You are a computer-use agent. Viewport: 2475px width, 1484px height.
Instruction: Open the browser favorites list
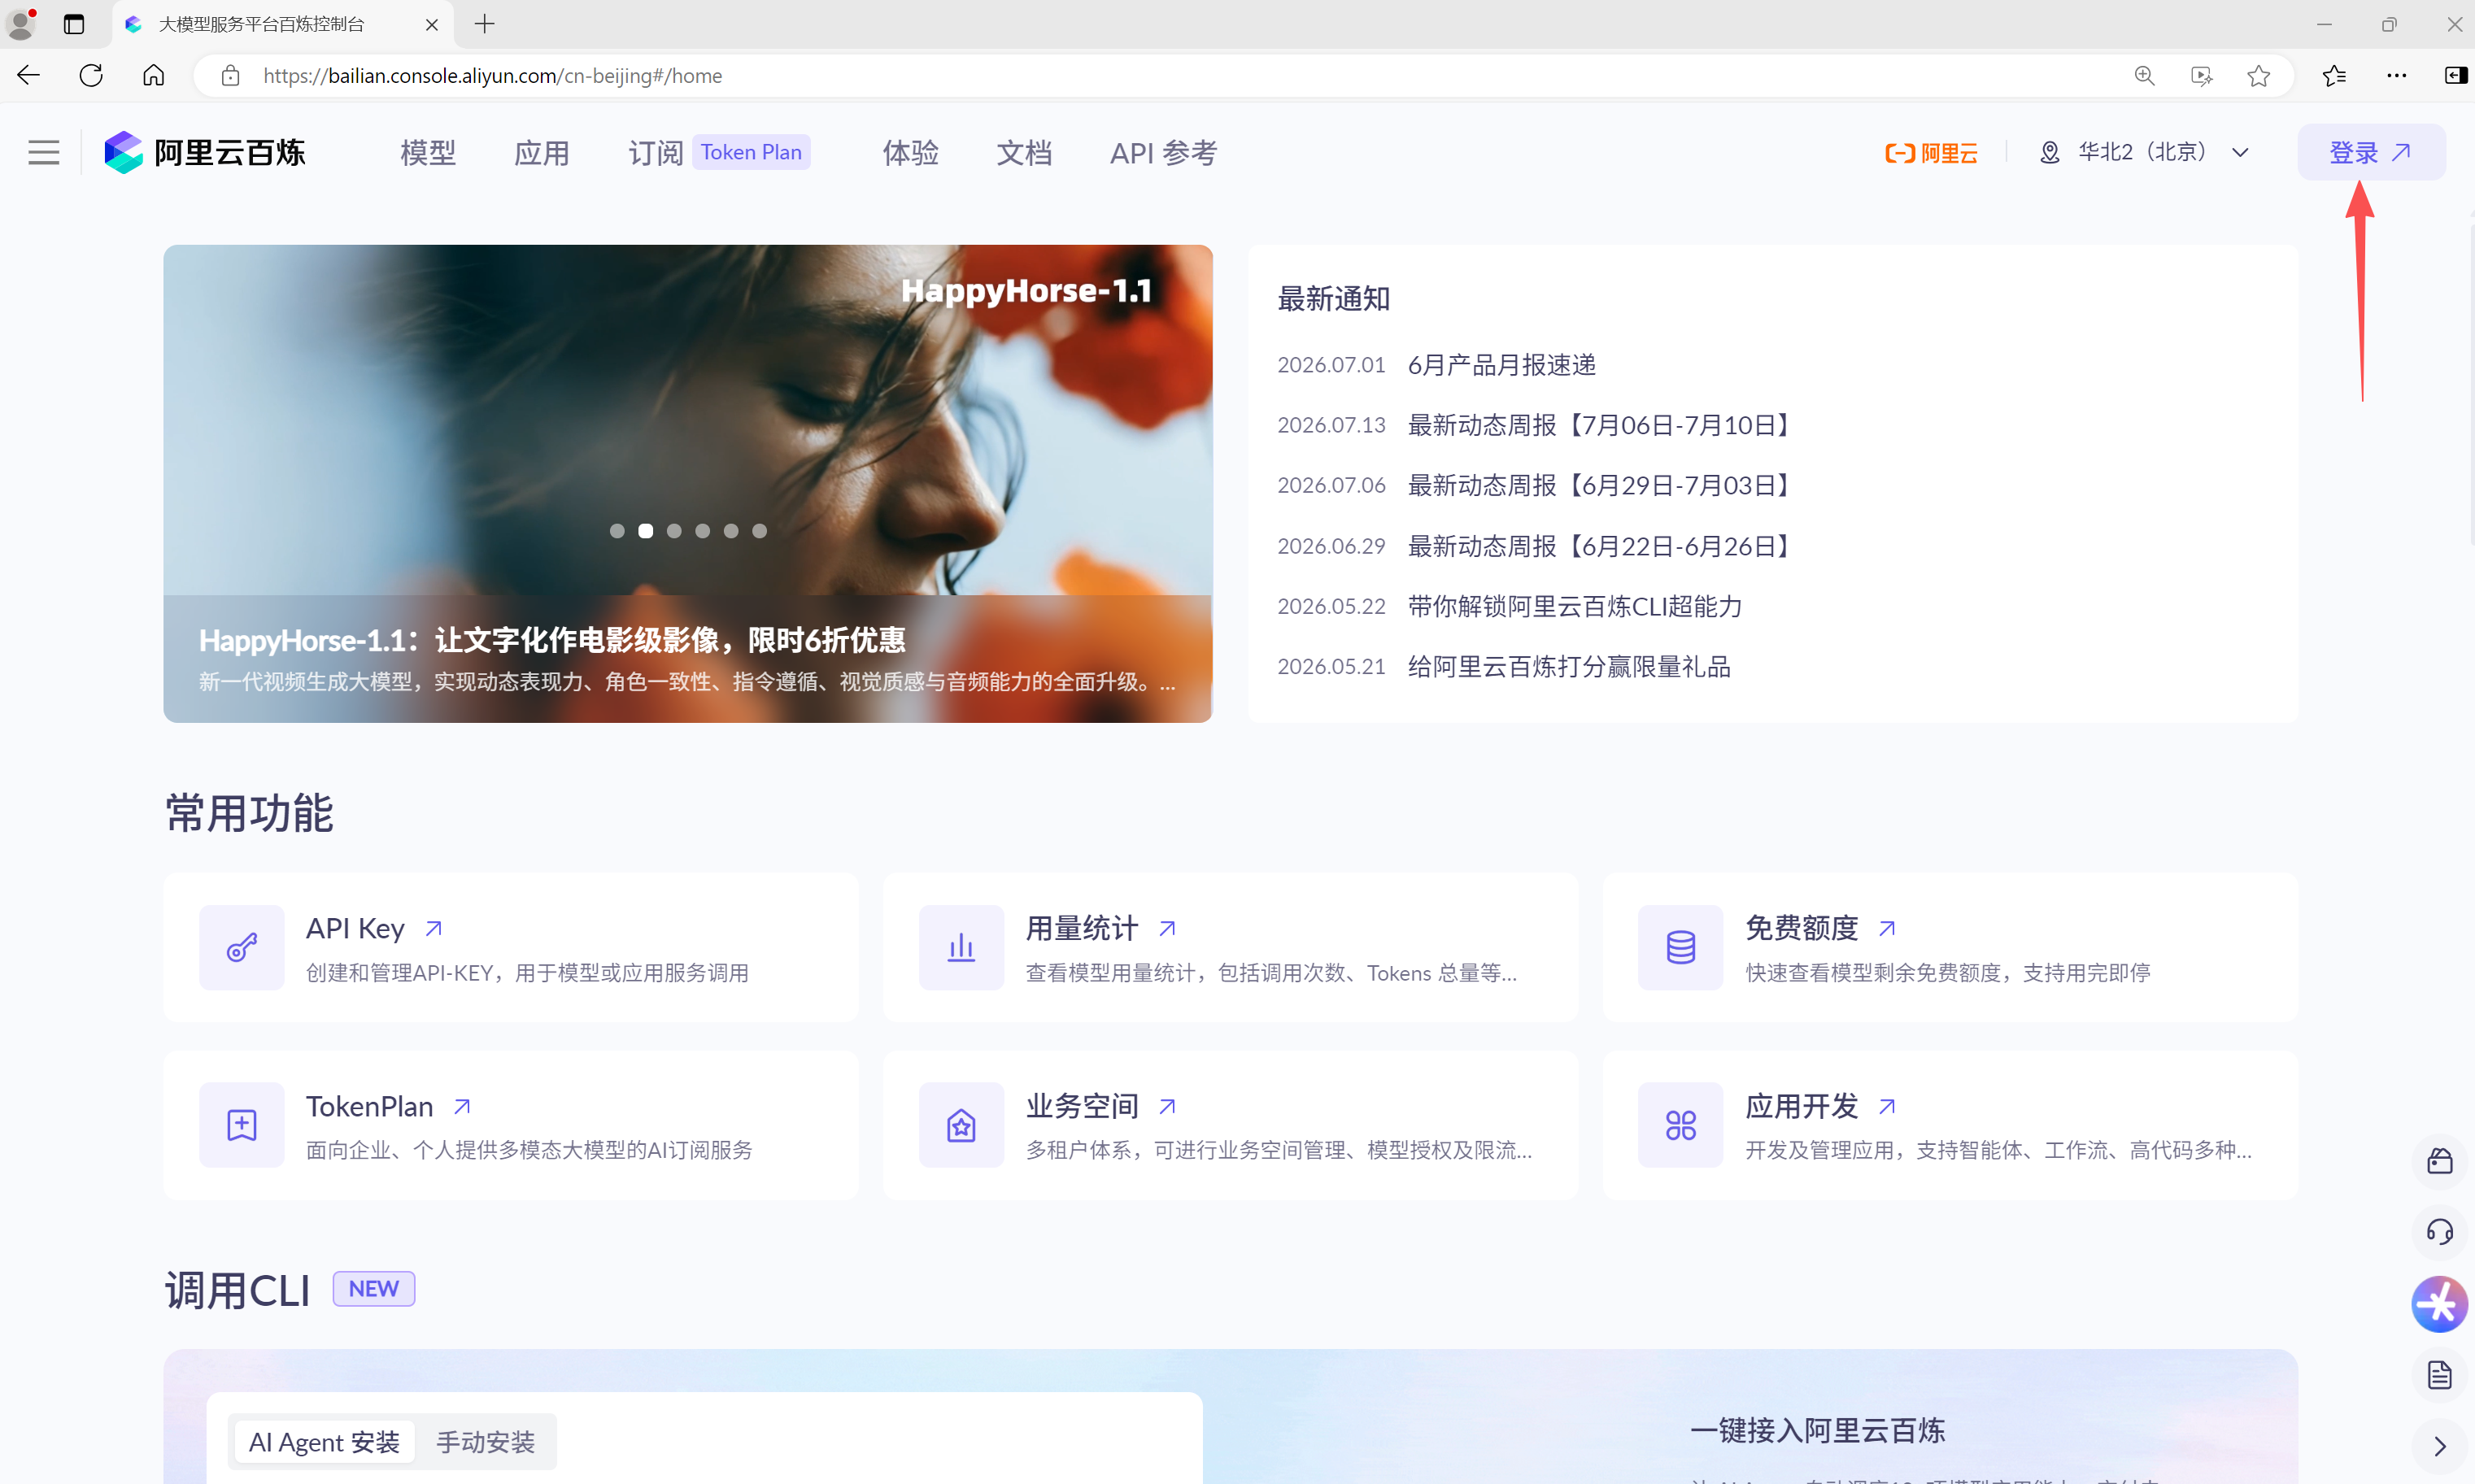pos(2335,76)
